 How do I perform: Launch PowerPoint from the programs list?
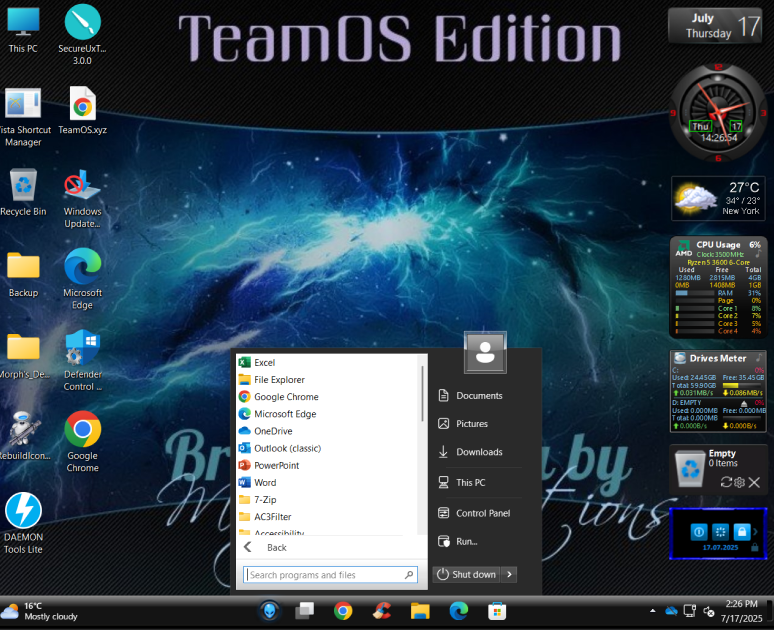coord(328,466)
